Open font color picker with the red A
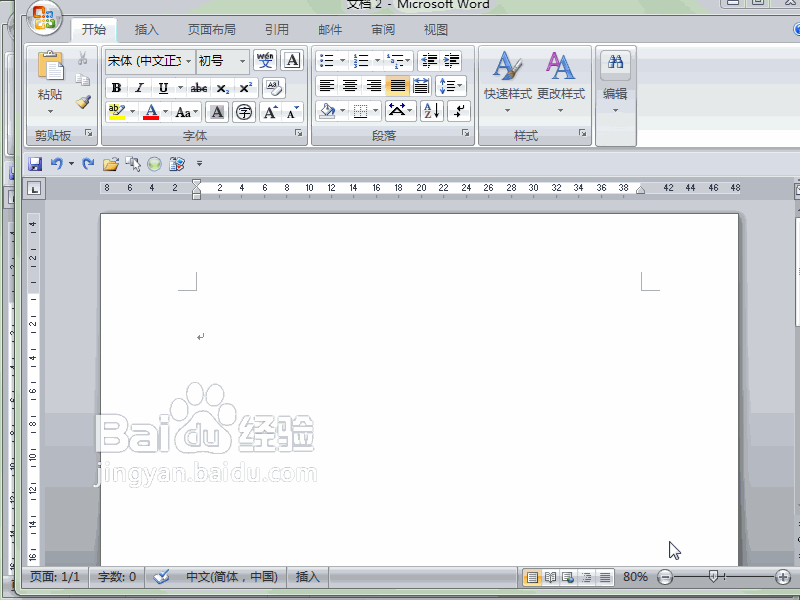Image resolution: width=800 pixels, height=600 pixels. point(150,112)
